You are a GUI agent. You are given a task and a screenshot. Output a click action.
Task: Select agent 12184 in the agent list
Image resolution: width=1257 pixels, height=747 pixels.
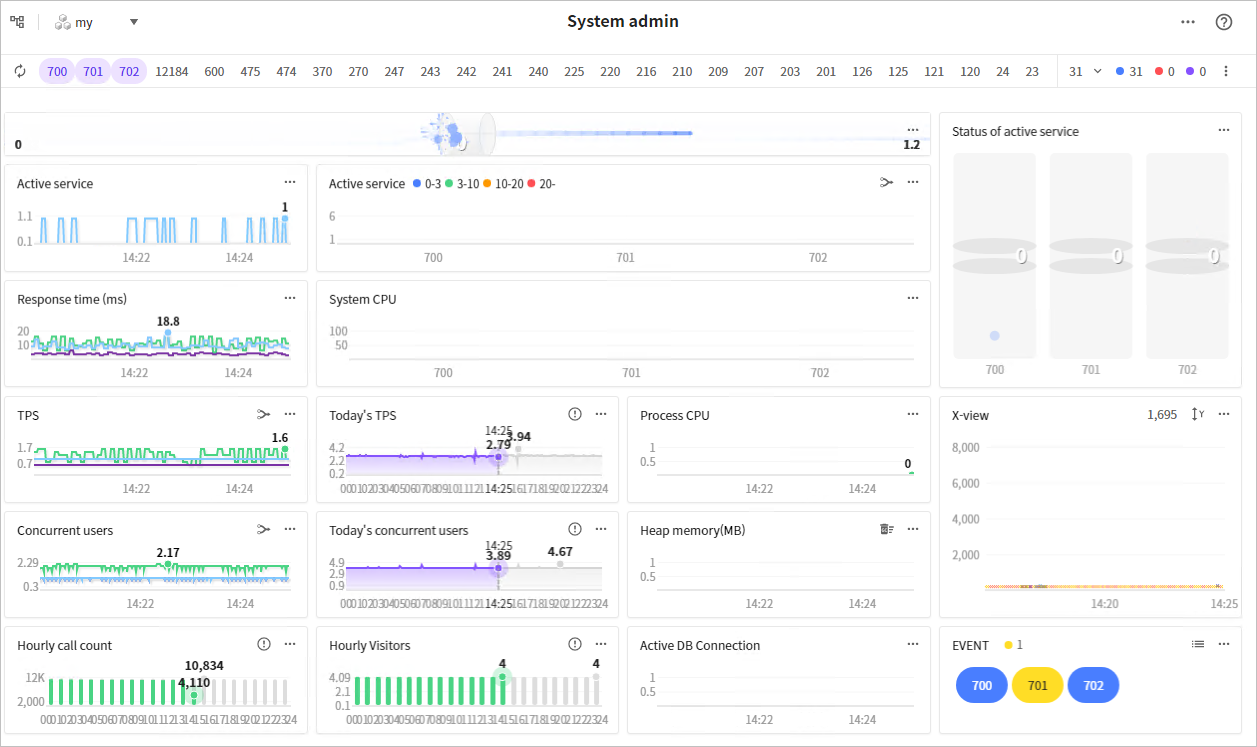click(x=171, y=71)
